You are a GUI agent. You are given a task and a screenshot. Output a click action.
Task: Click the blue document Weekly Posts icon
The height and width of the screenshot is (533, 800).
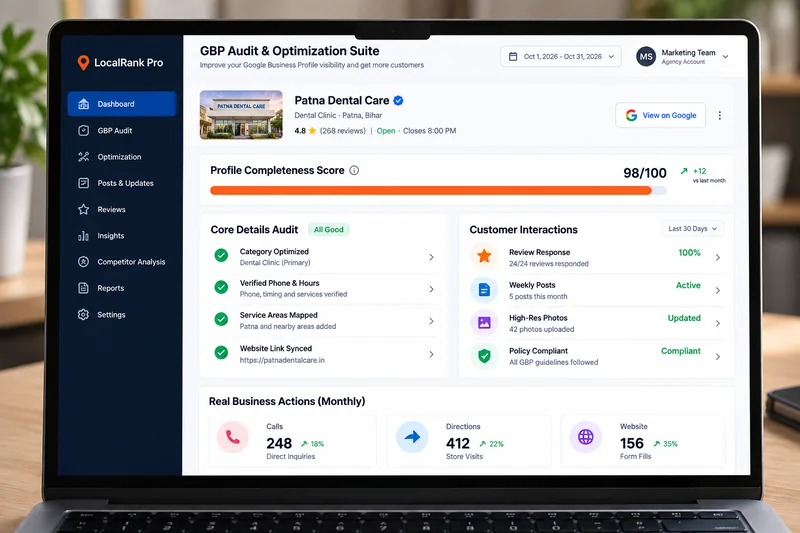point(484,290)
